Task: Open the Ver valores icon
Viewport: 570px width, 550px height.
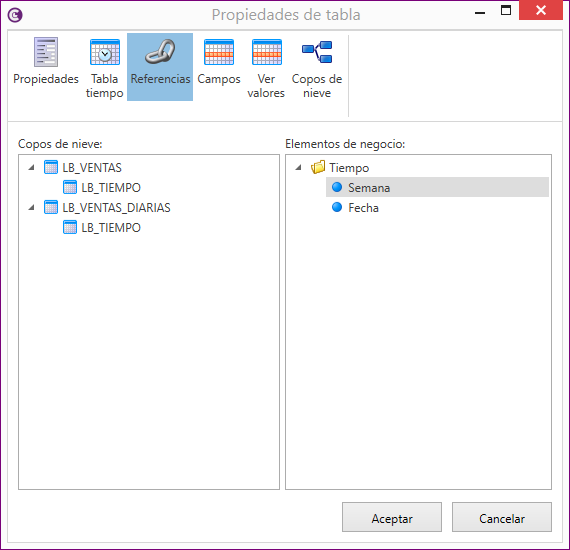Action: coord(266,52)
